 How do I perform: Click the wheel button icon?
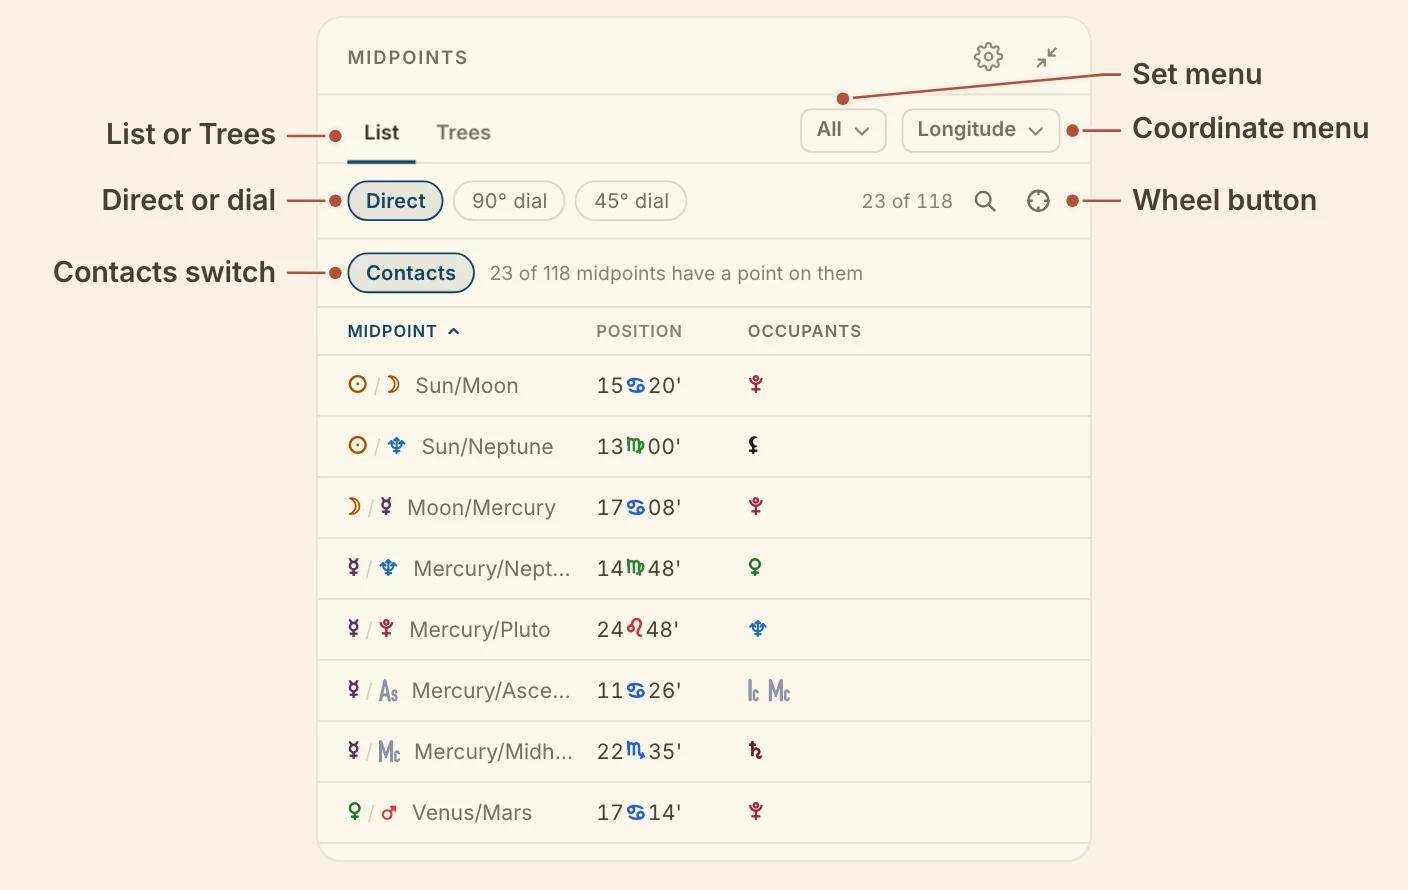[x=1038, y=201]
